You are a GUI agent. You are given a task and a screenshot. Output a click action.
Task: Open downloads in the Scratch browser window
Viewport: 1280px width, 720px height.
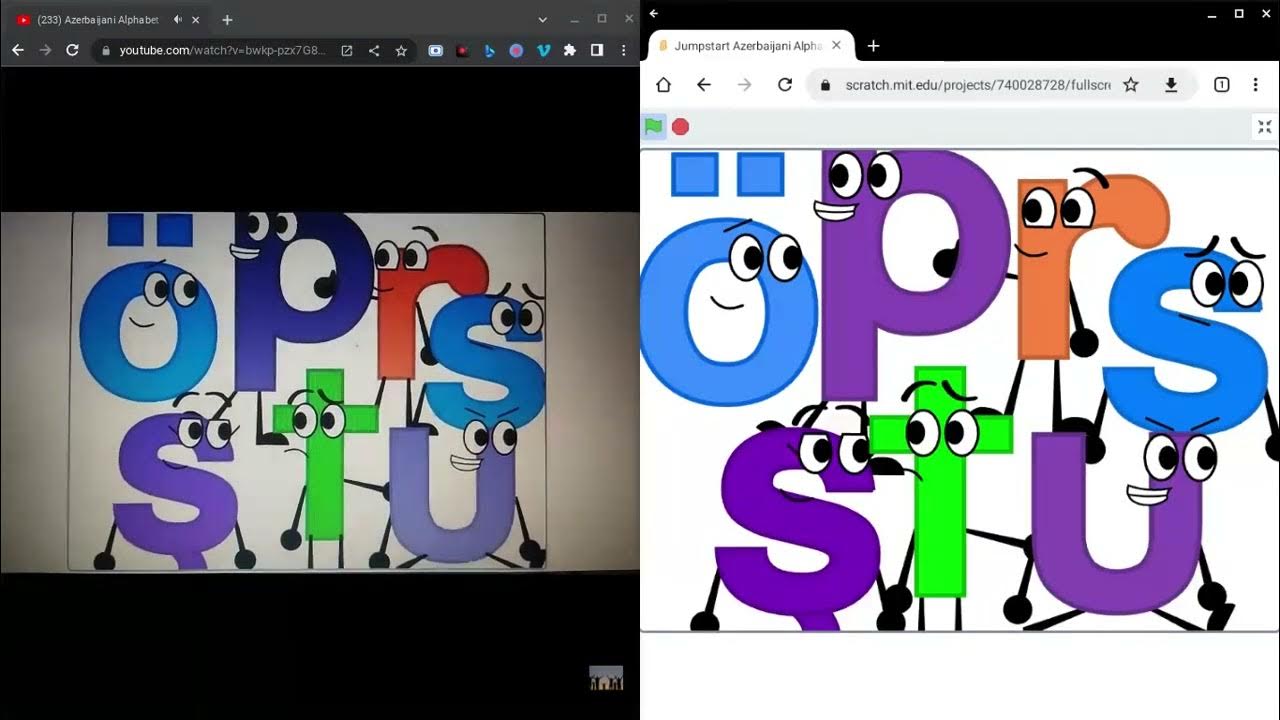(1171, 85)
